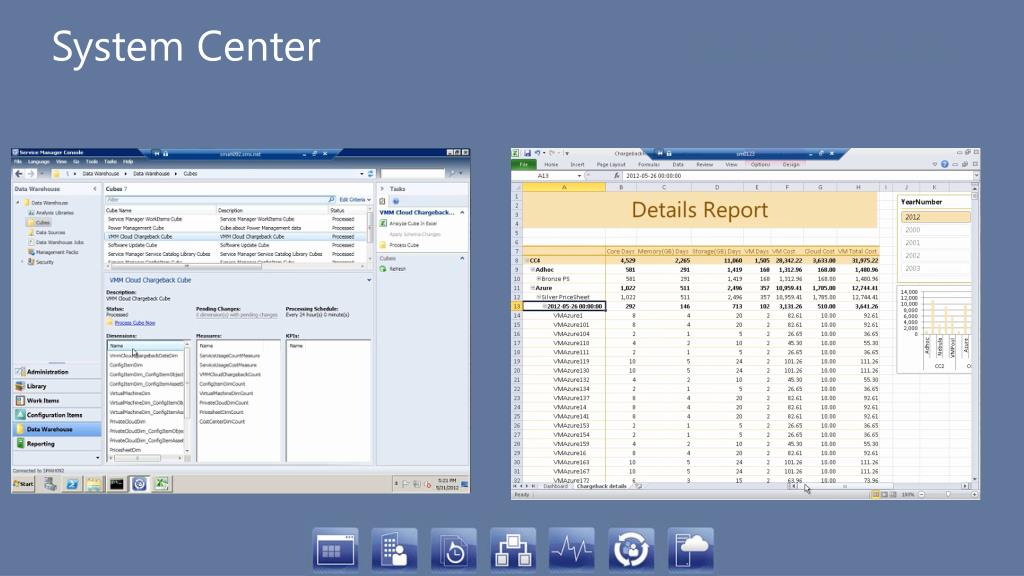Click the PowerShell taskbar icon
This screenshot has width=1024, height=576.
[x=72, y=484]
